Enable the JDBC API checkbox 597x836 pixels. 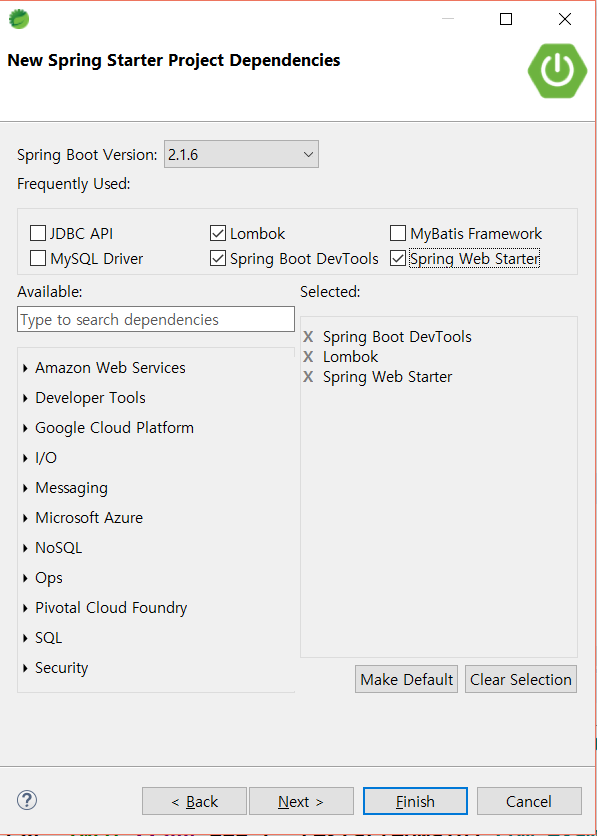38,234
